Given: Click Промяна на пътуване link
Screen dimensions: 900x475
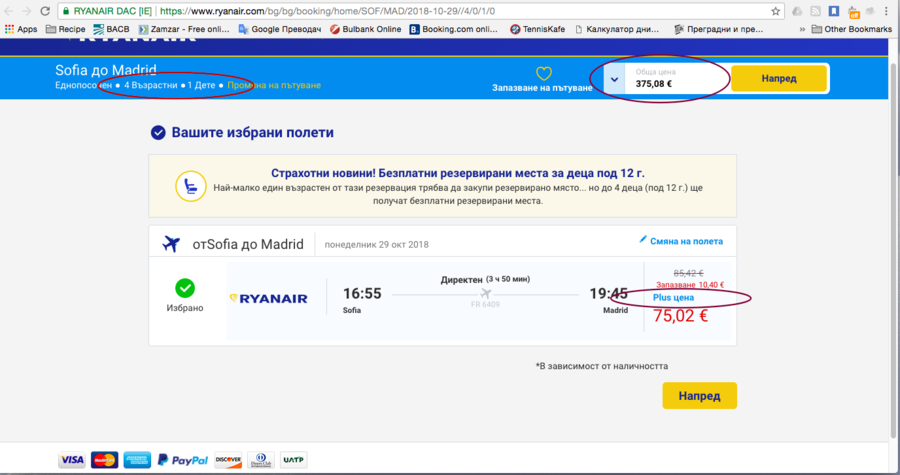Looking at the screenshot, I should tap(274, 85).
